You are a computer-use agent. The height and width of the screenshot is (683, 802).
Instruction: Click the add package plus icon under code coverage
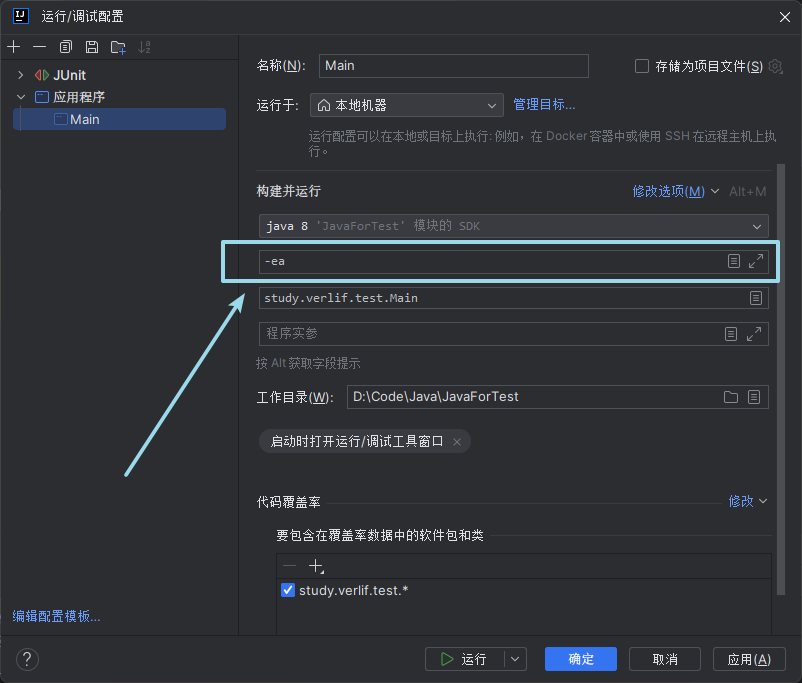pos(317,566)
